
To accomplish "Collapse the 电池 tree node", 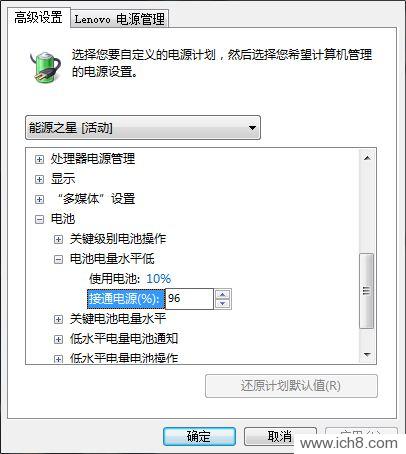I will point(39,219).
